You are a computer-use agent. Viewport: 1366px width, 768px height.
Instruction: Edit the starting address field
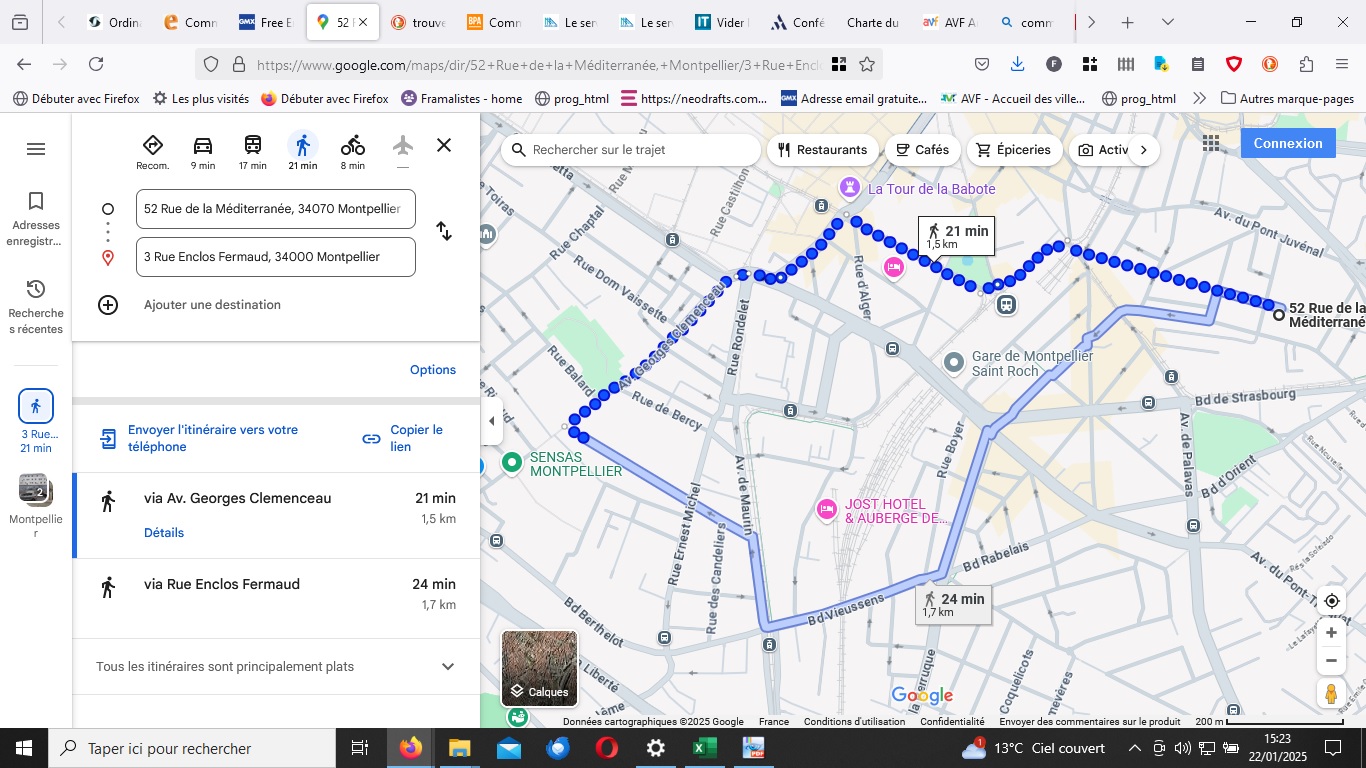coord(275,209)
